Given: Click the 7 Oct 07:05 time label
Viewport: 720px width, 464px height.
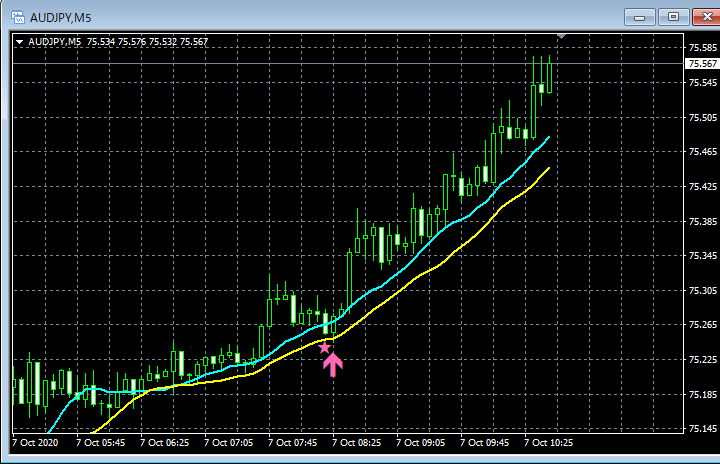Looking at the screenshot, I should [229, 443].
